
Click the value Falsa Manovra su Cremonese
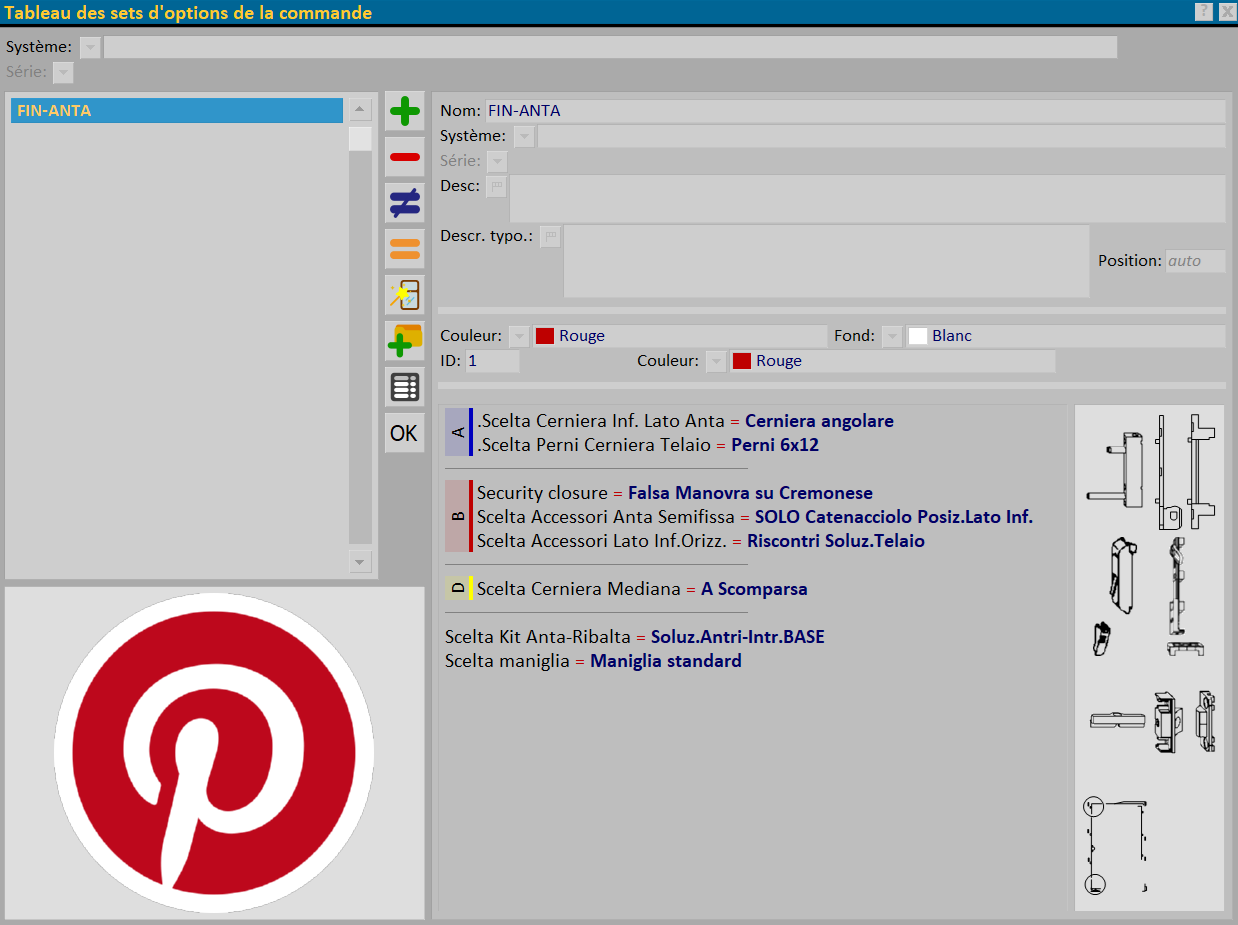pos(750,493)
